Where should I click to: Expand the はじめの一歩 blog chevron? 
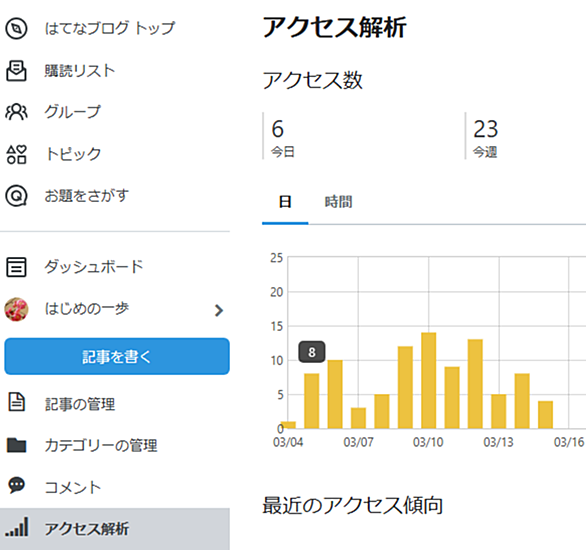[219, 310]
